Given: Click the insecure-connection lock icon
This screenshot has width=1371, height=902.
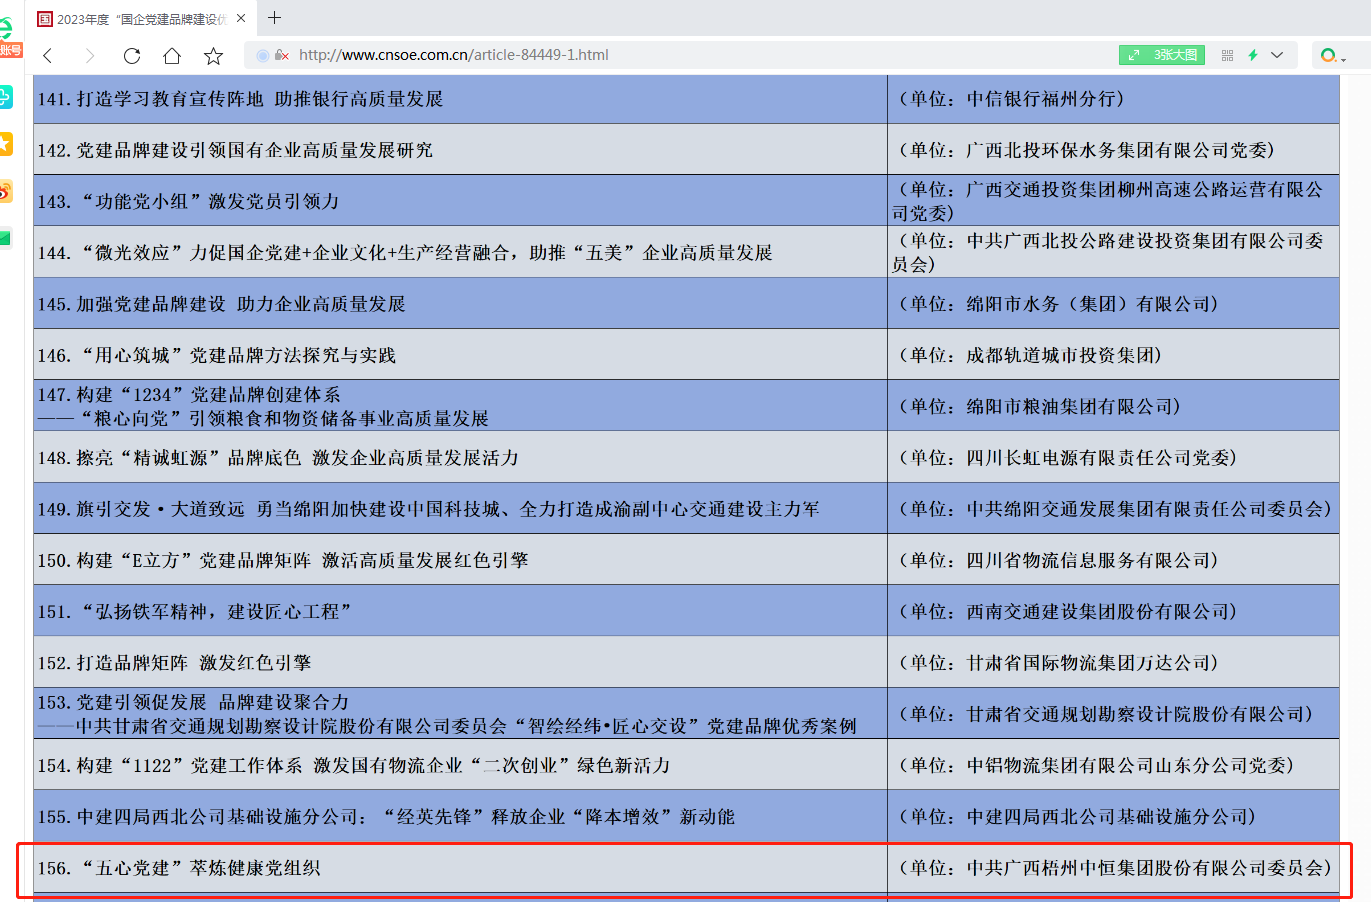Looking at the screenshot, I should [x=281, y=55].
